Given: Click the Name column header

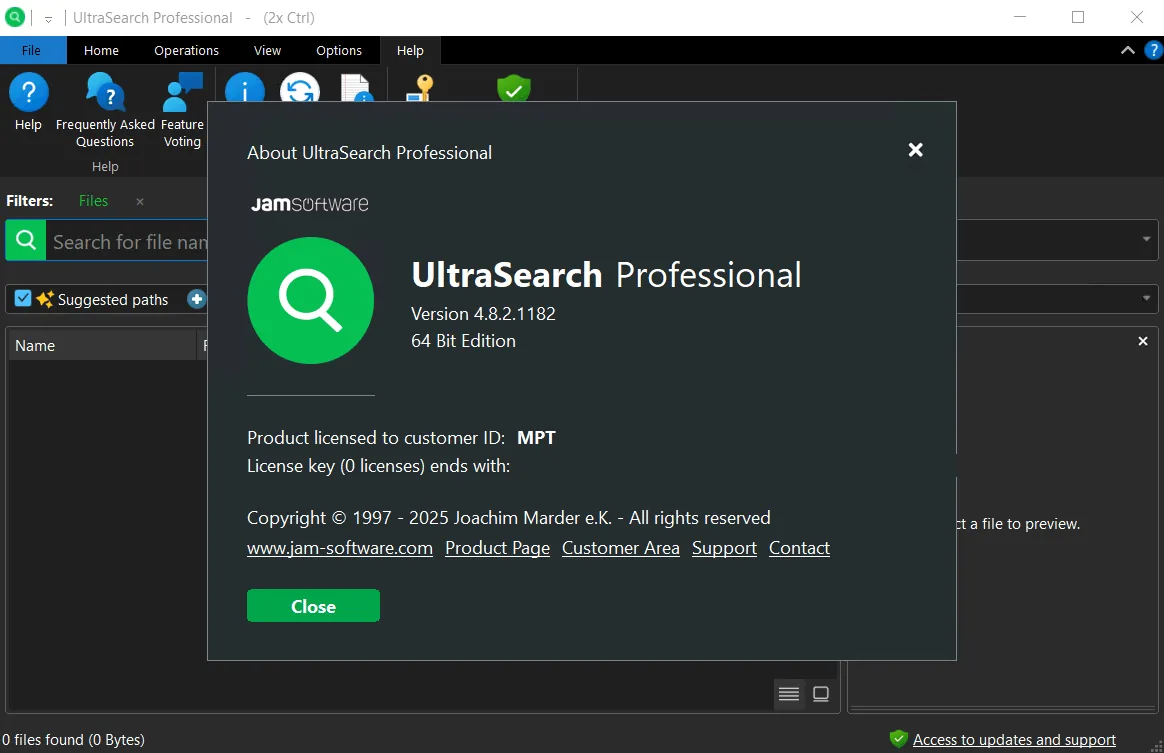Looking at the screenshot, I should pyautogui.click(x=102, y=345).
